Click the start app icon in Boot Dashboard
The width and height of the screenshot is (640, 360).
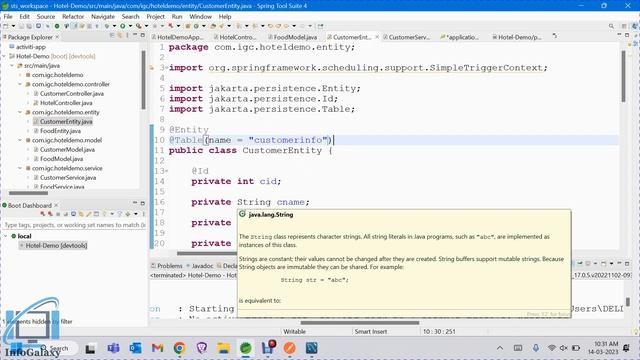click(x=43, y=213)
